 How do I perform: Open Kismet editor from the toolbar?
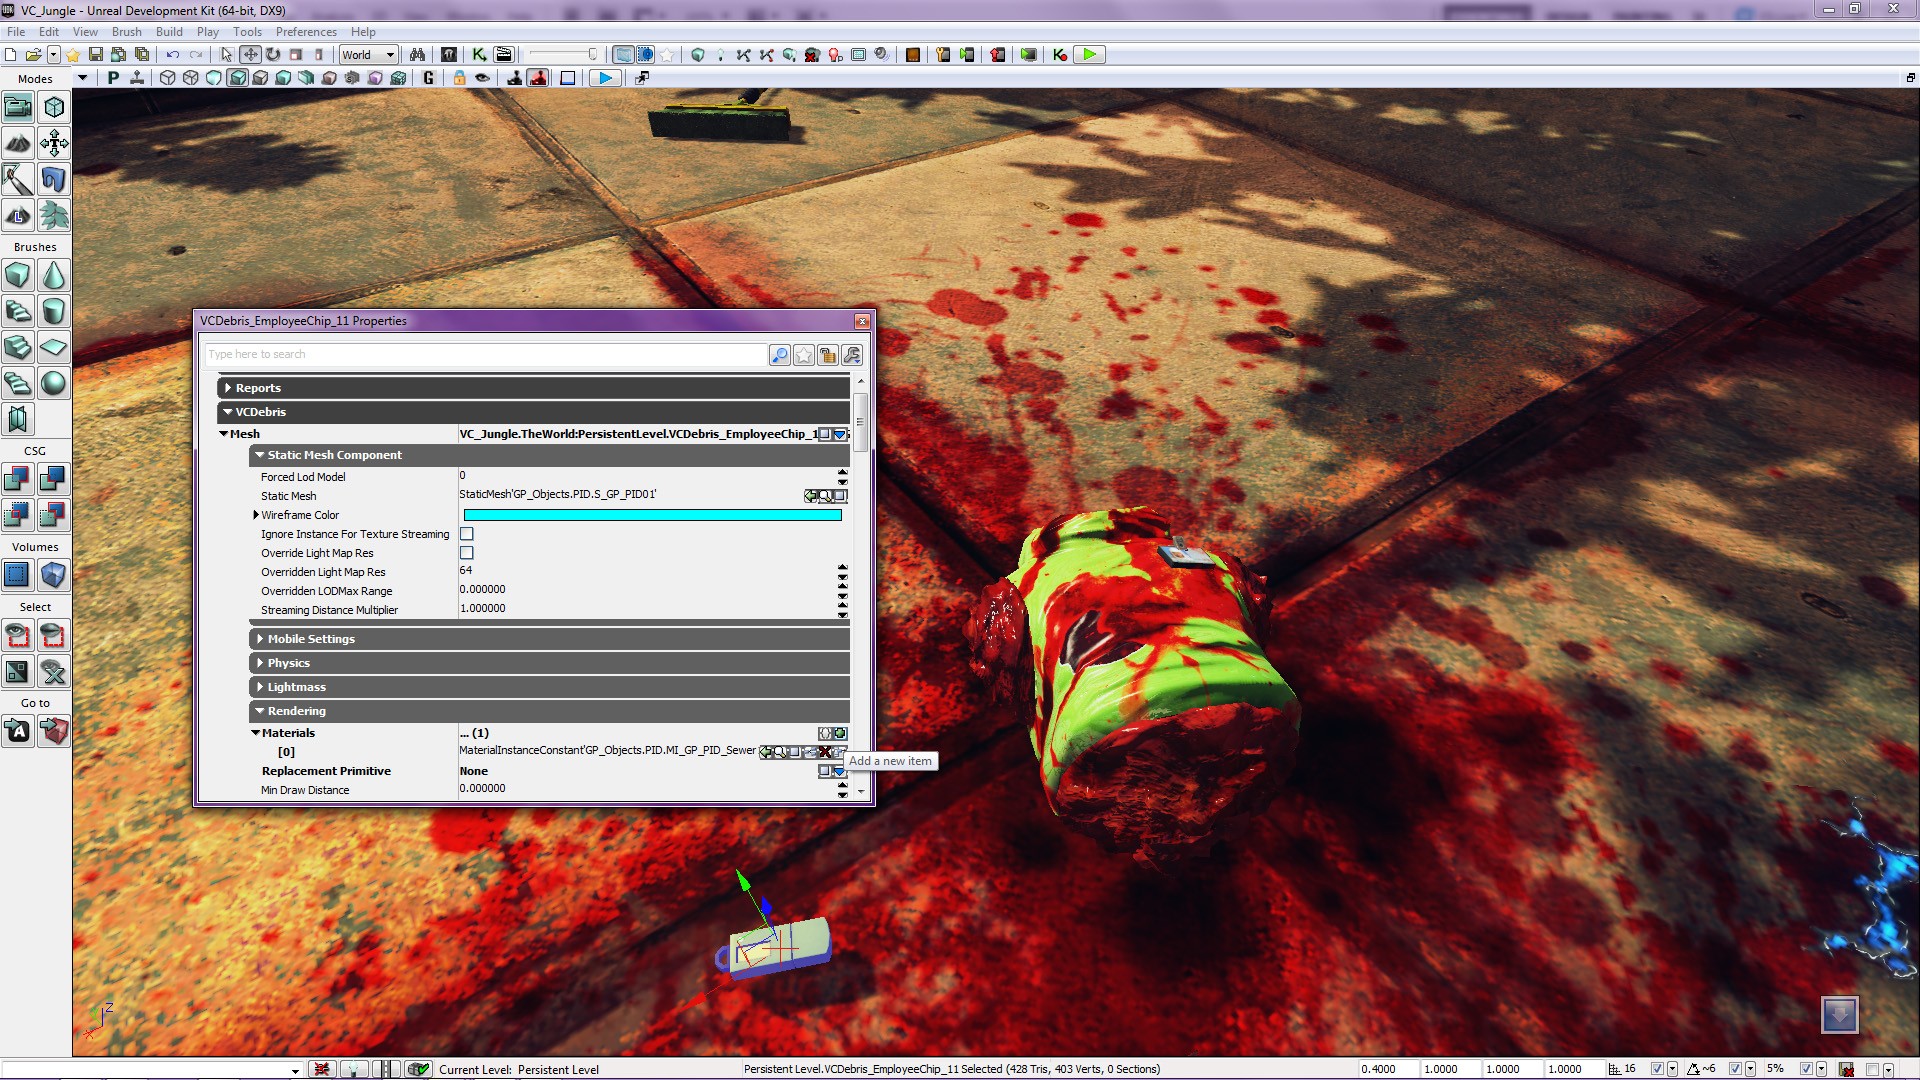479,55
